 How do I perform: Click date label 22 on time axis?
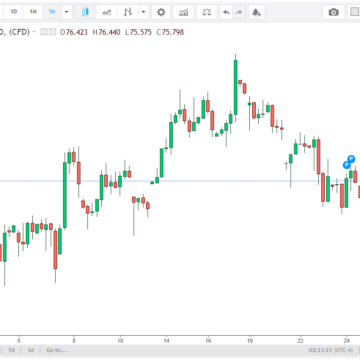tap(300, 341)
